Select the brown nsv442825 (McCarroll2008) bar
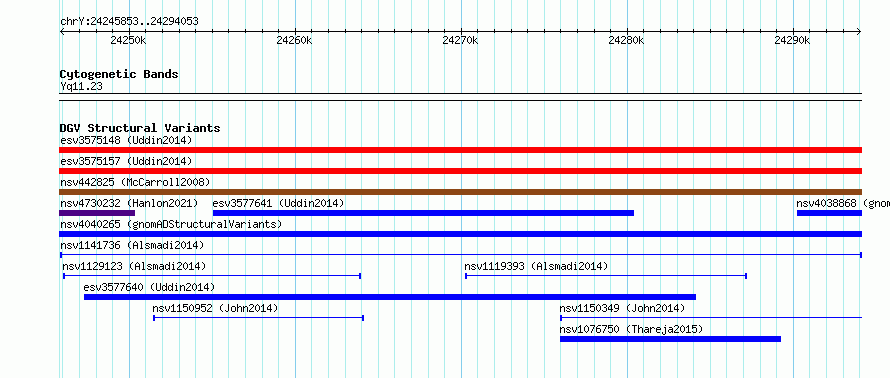Image resolution: width=890 pixels, height=378 pixels. (460, 192)
